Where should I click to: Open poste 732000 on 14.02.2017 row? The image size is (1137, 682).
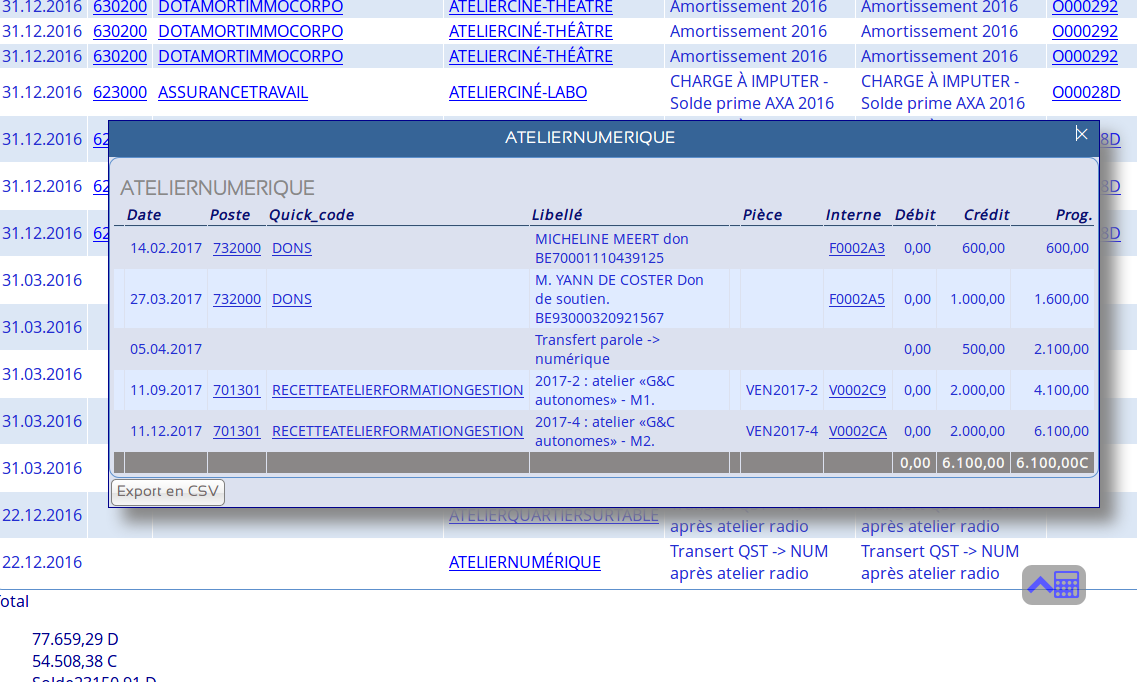(x=236, y=248)
